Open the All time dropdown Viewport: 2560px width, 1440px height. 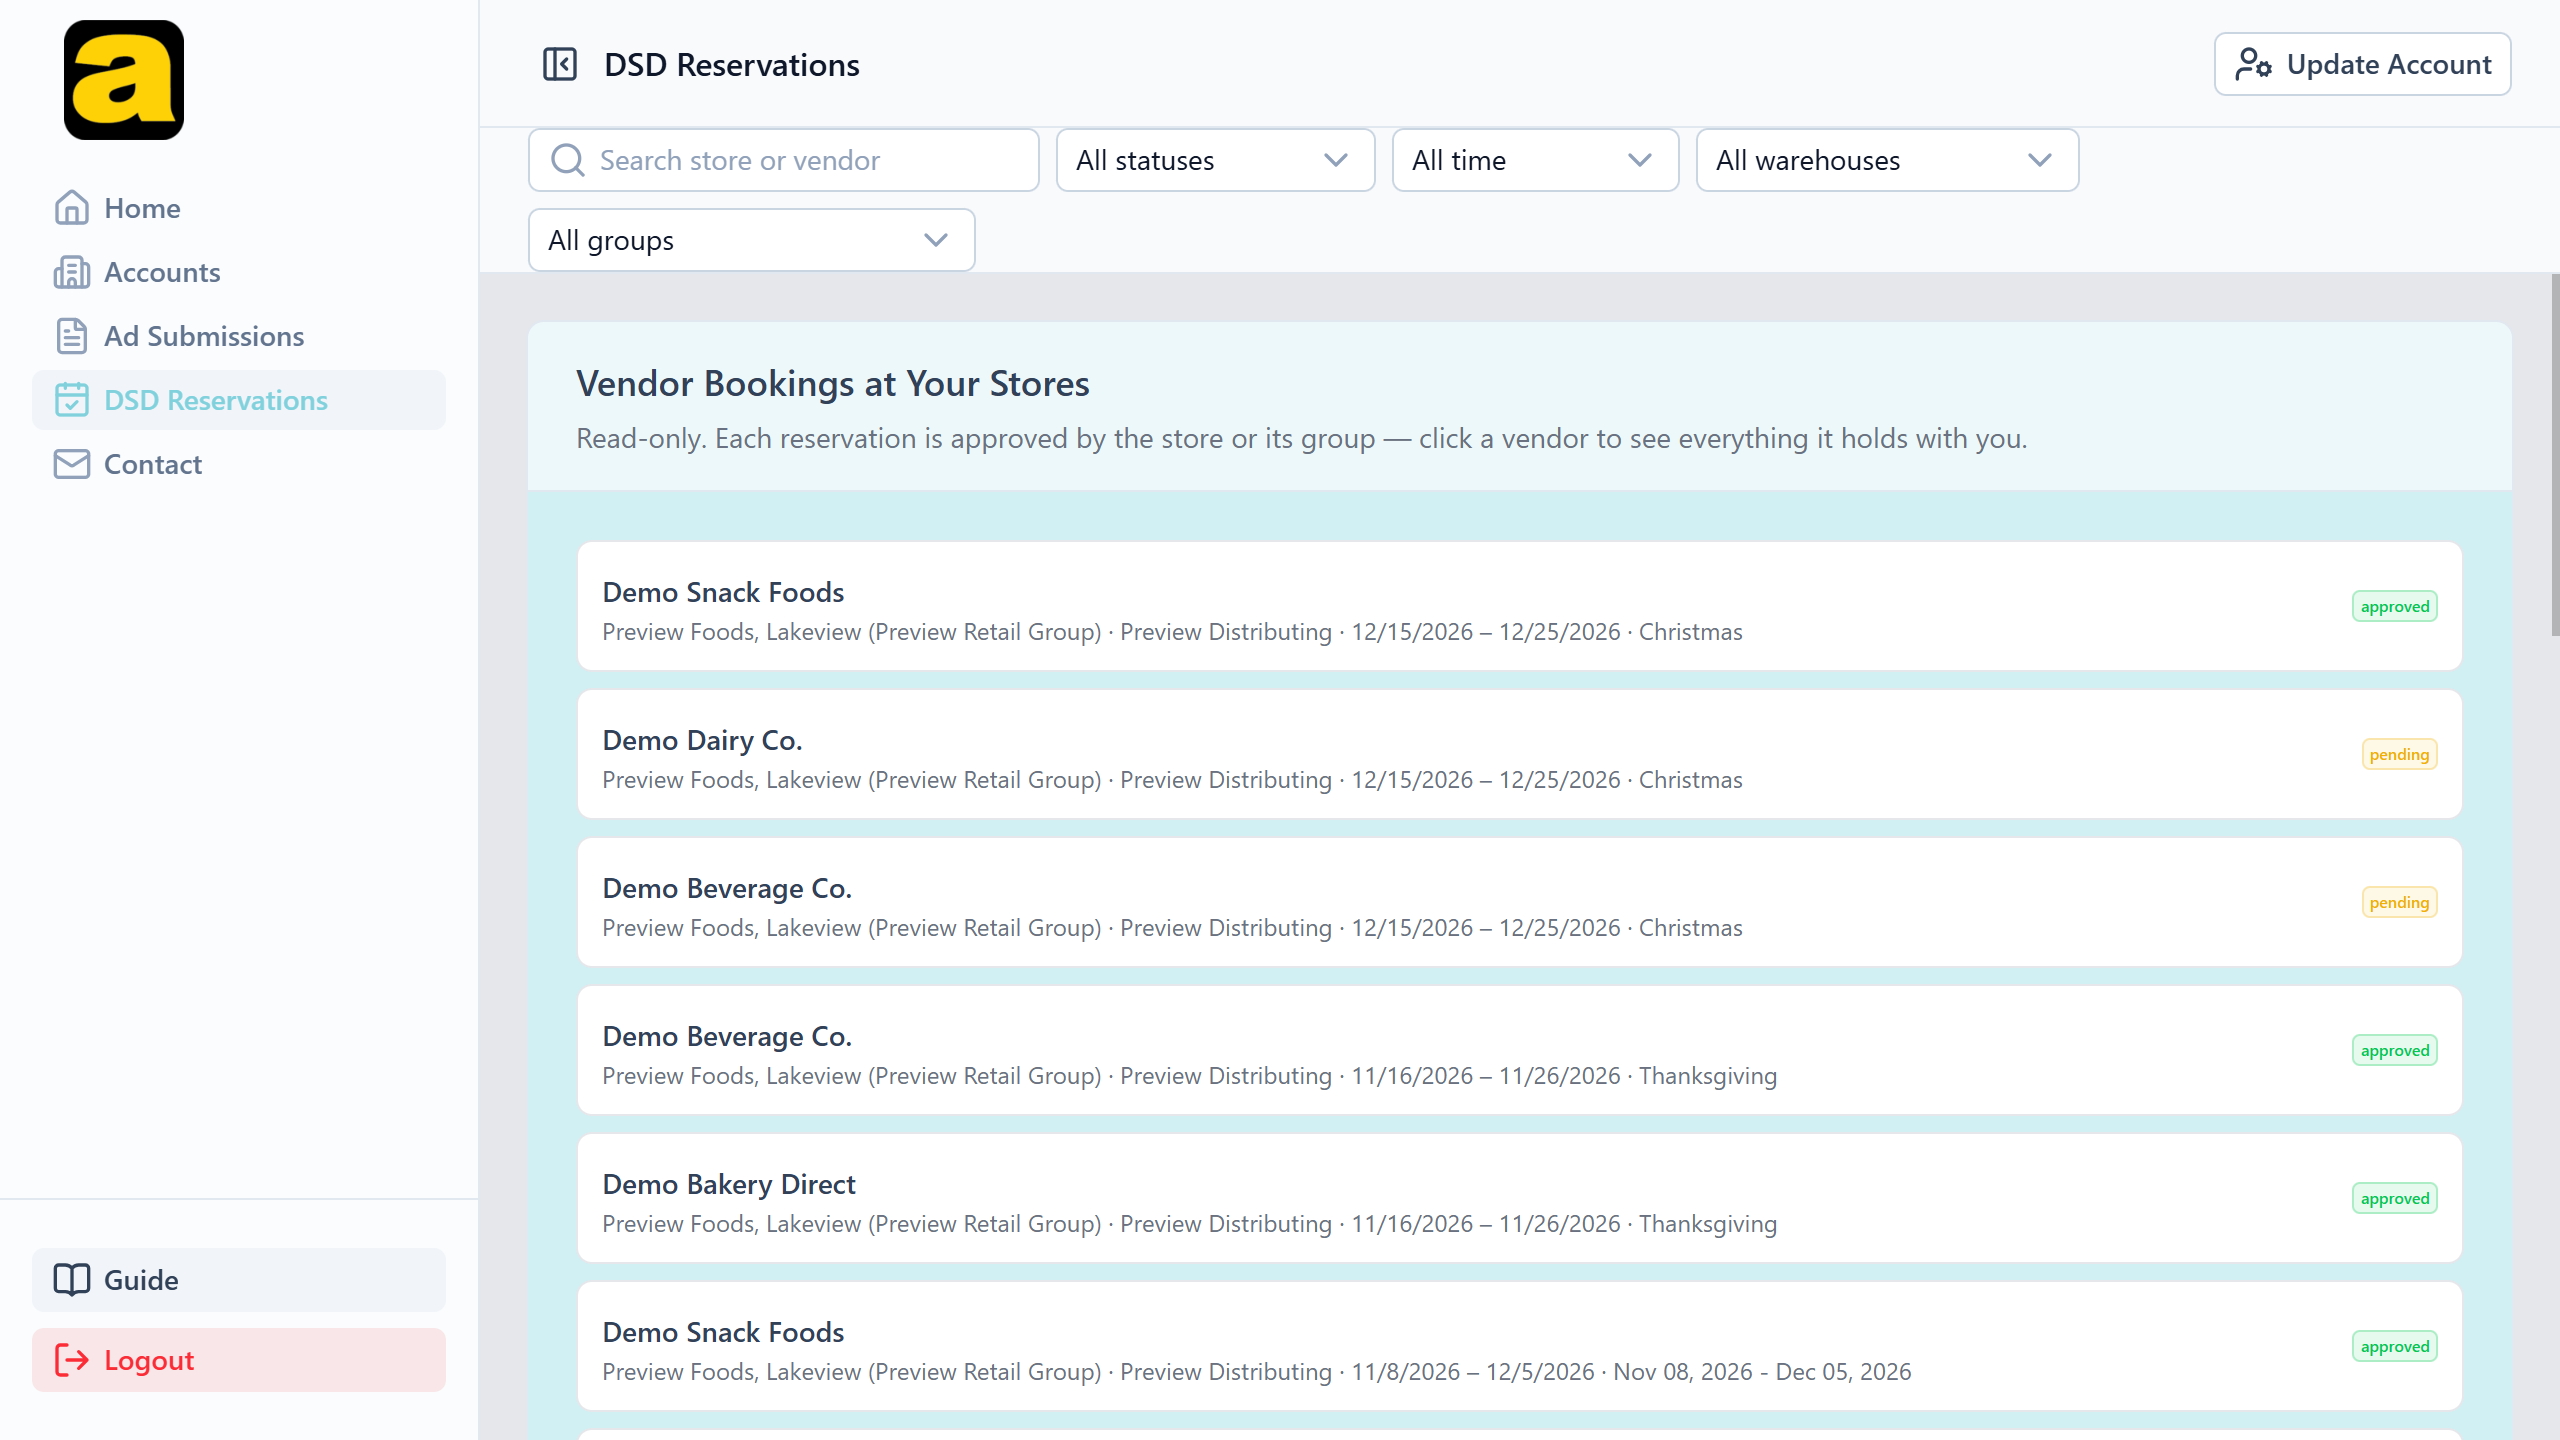coord(1536,160)
